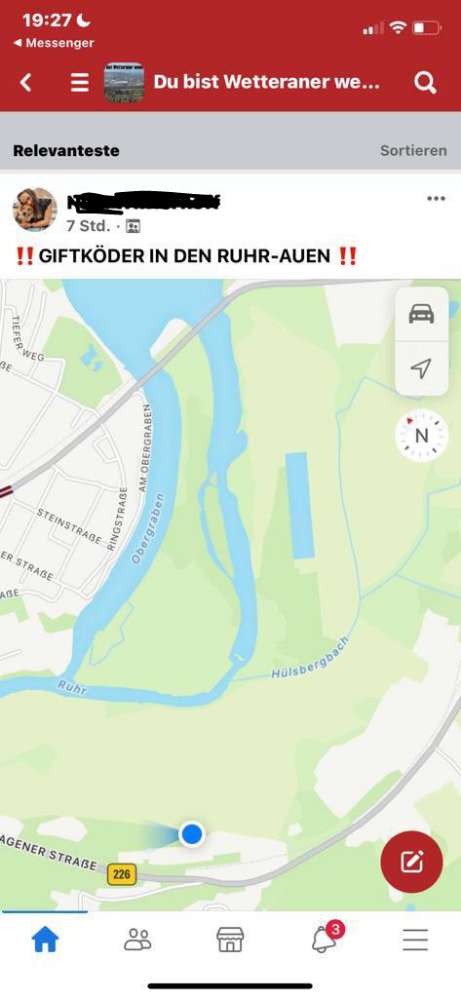Open the hamburger menu next to the group picture

pos(80,82)
